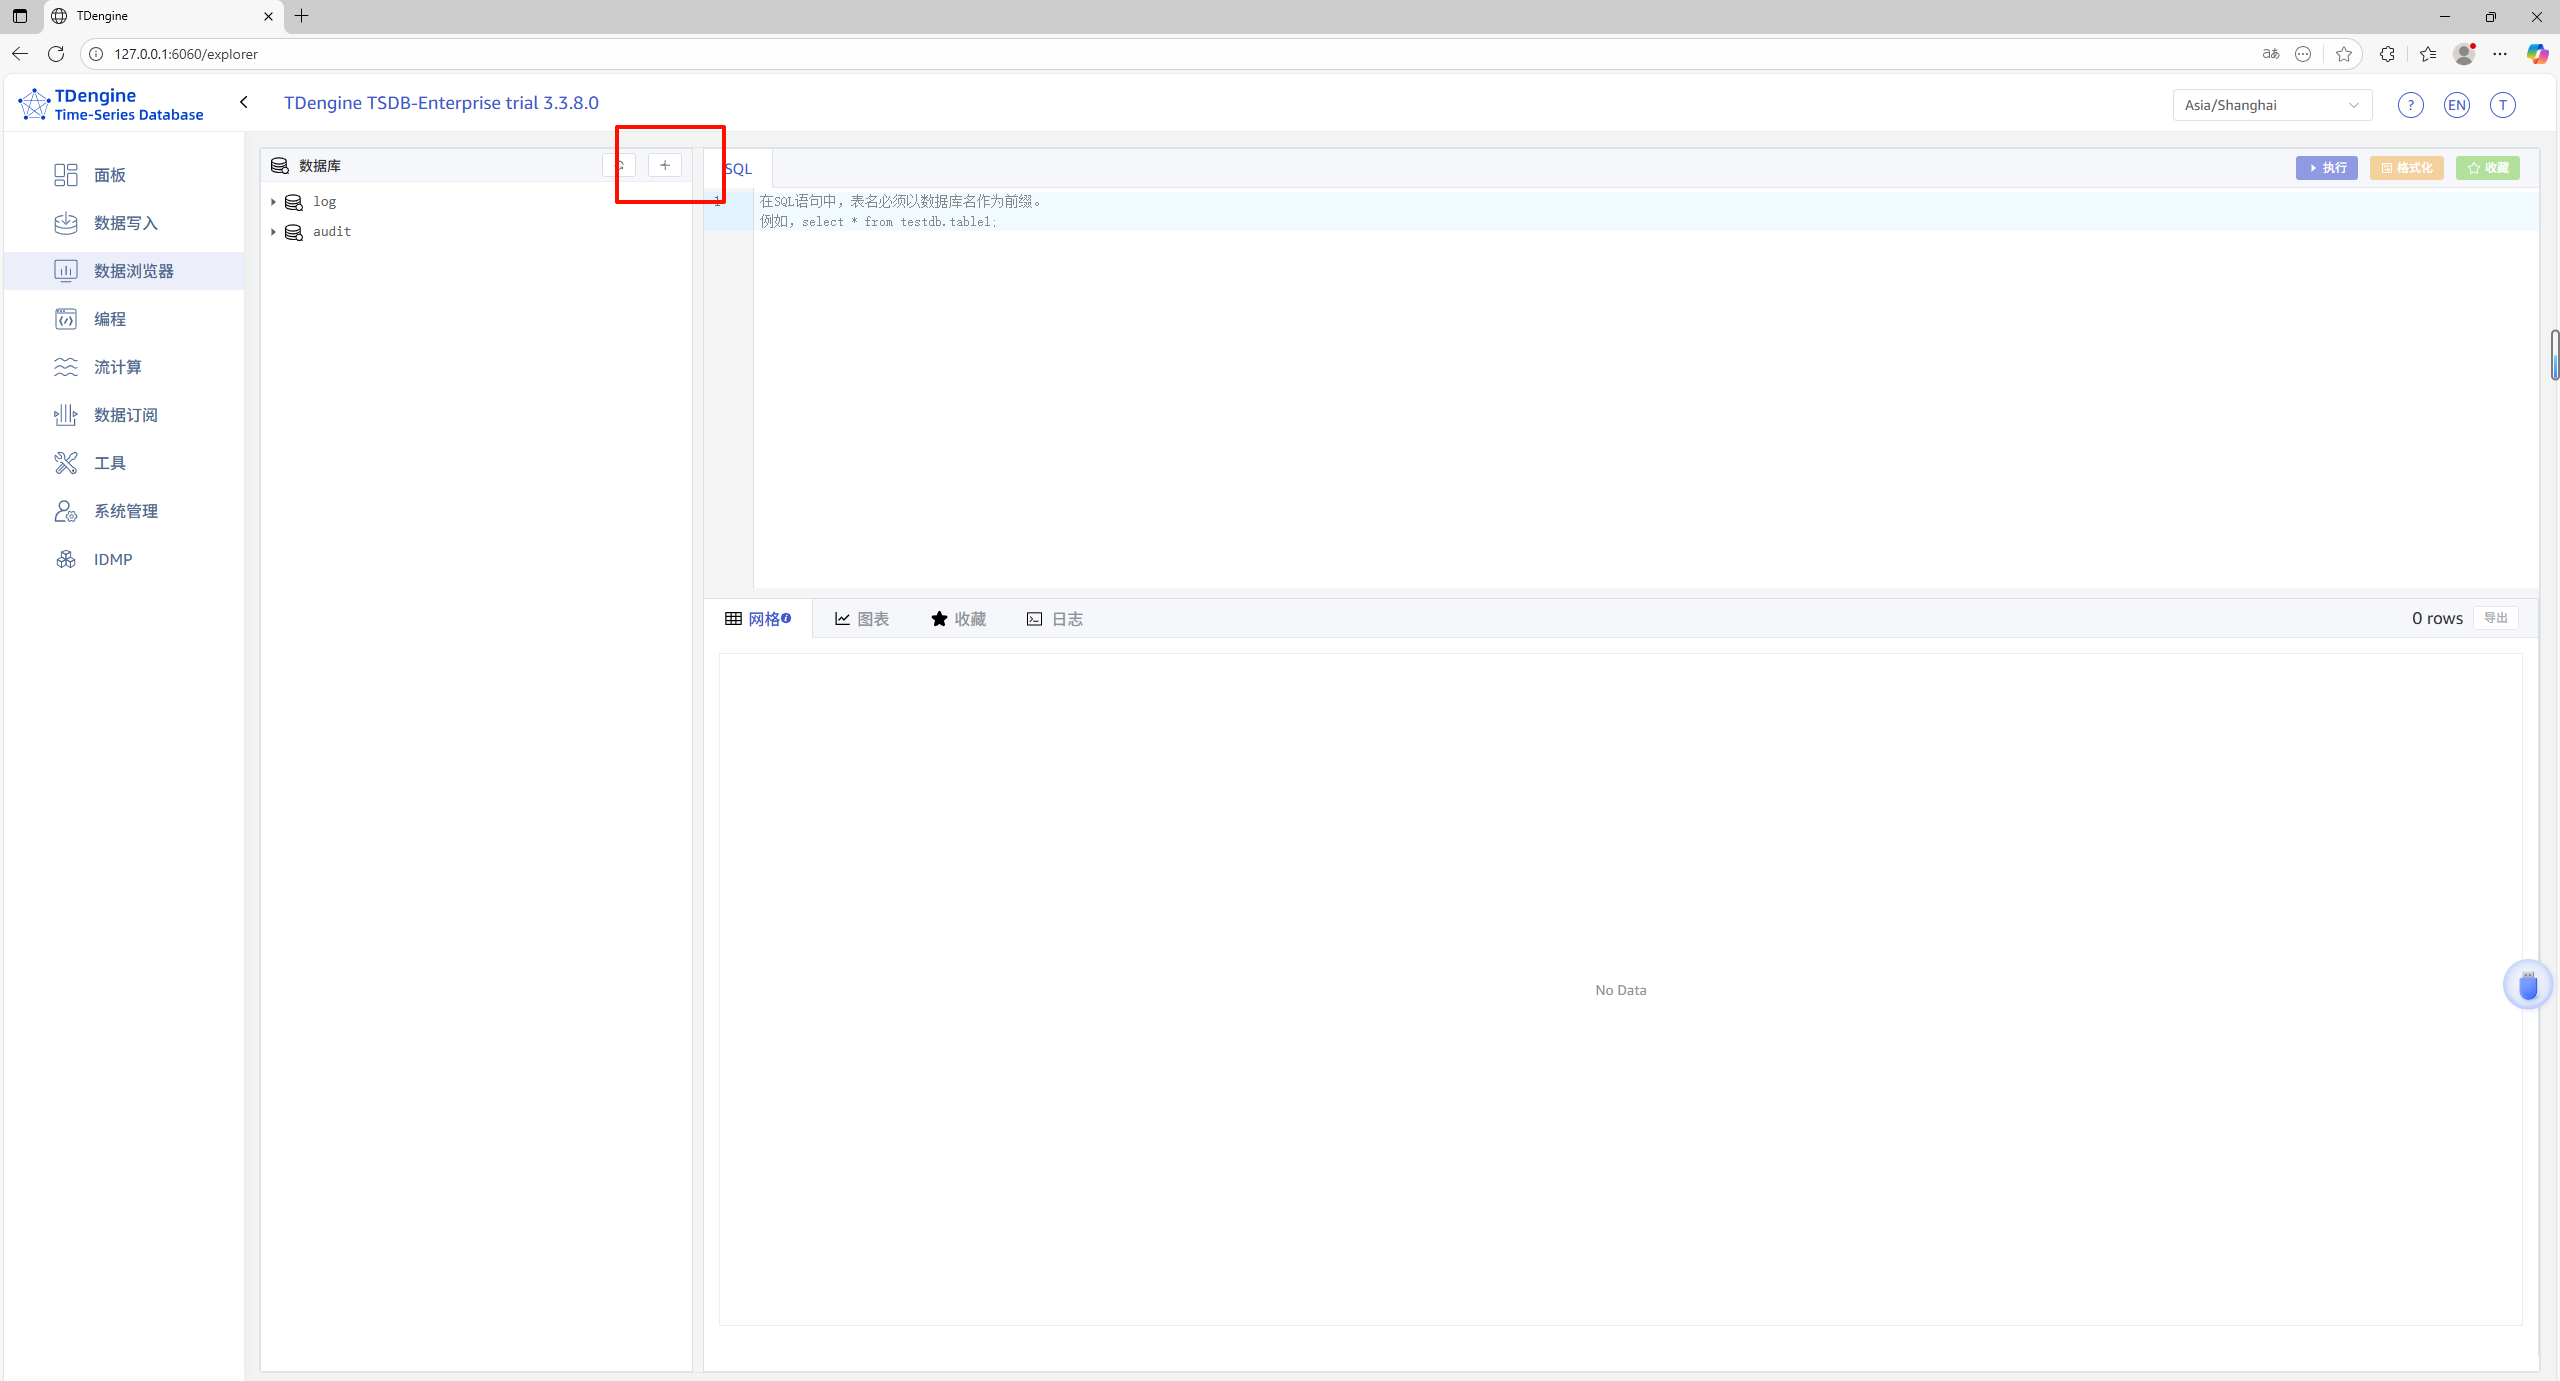
Task: Switch language with the EN button
Action: (x=2456, y=105)
